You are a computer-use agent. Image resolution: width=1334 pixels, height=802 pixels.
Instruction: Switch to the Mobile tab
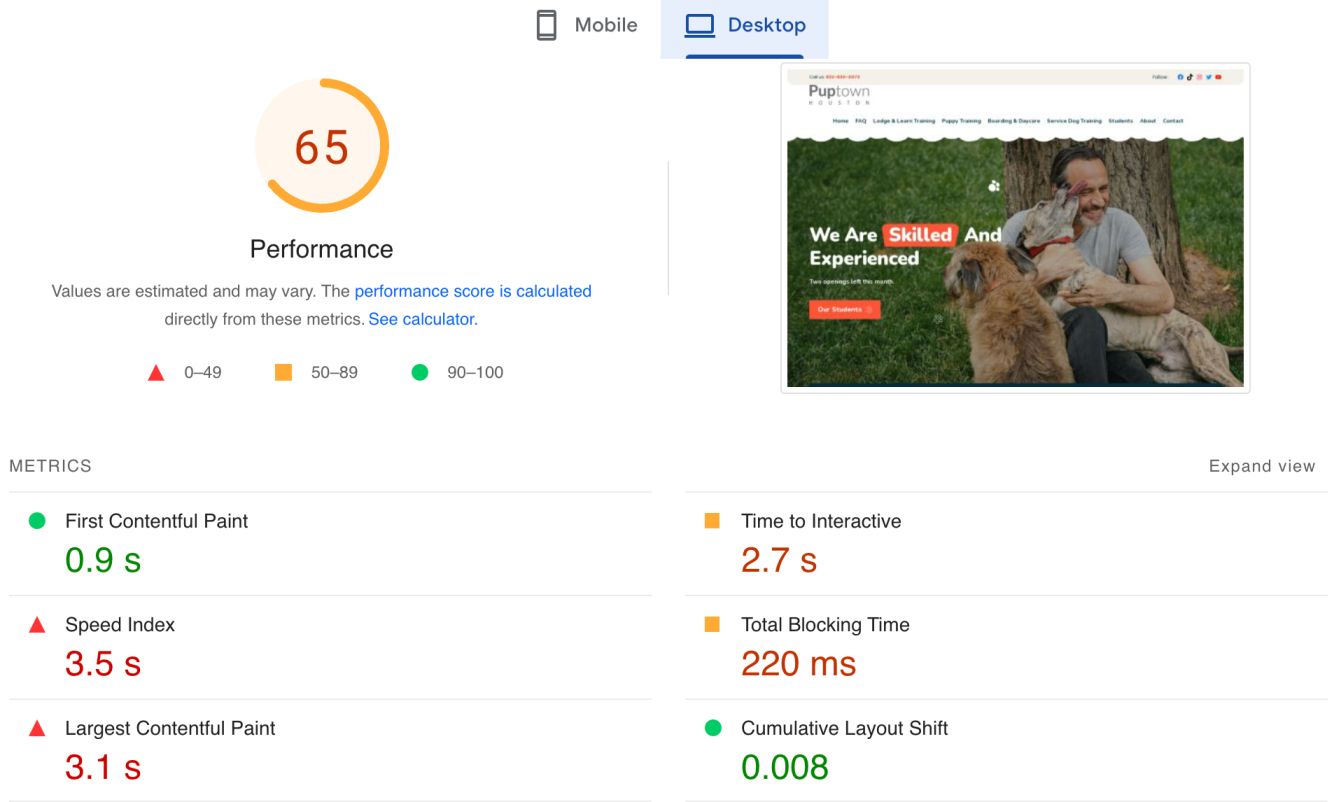(587, 26)
